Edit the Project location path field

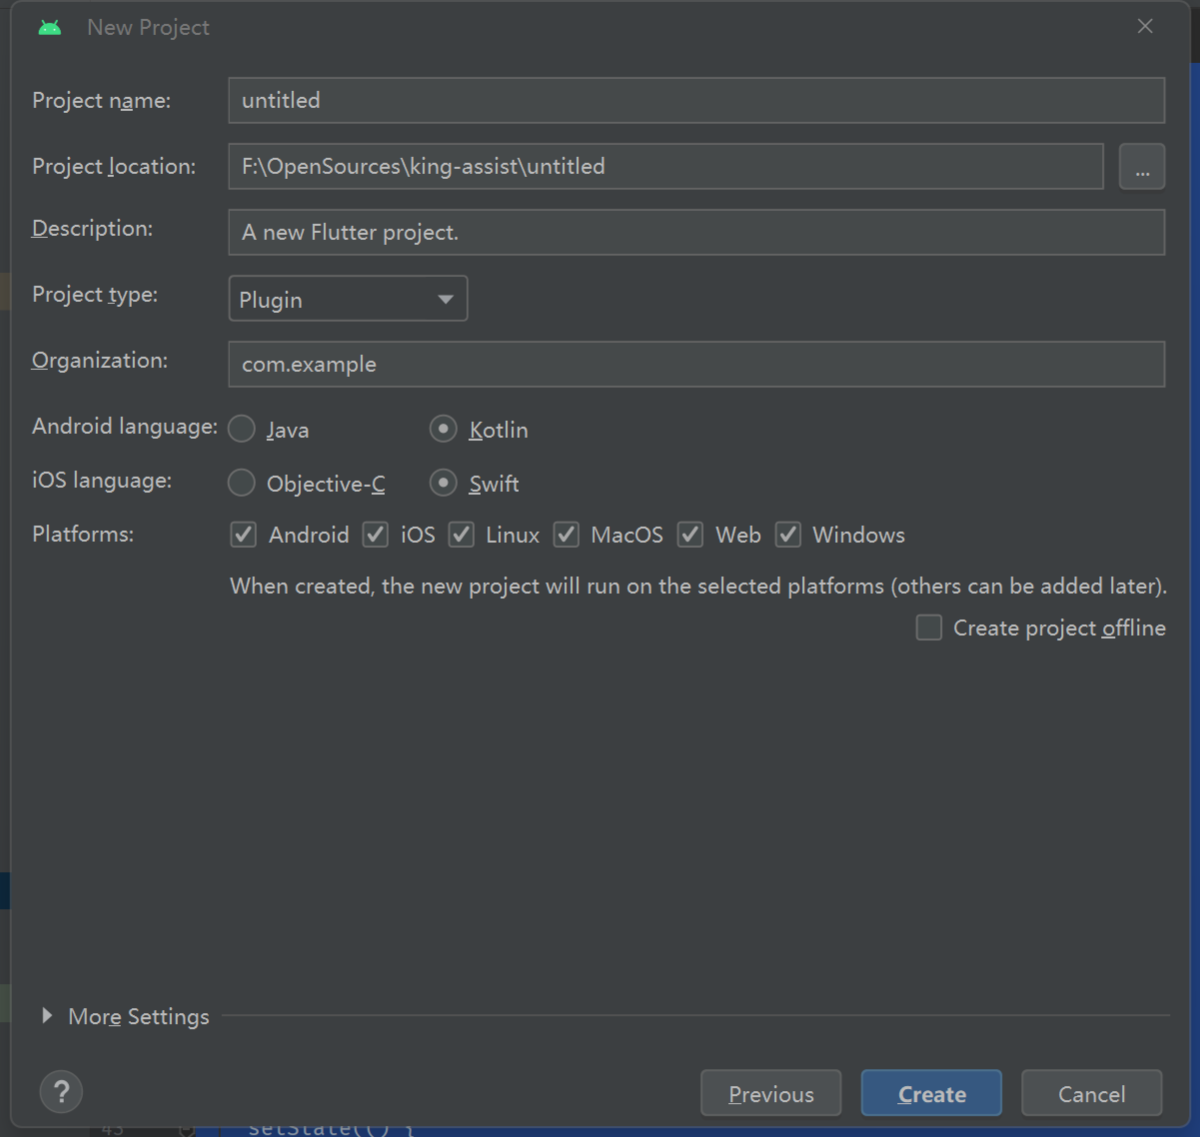click(666, 166)
